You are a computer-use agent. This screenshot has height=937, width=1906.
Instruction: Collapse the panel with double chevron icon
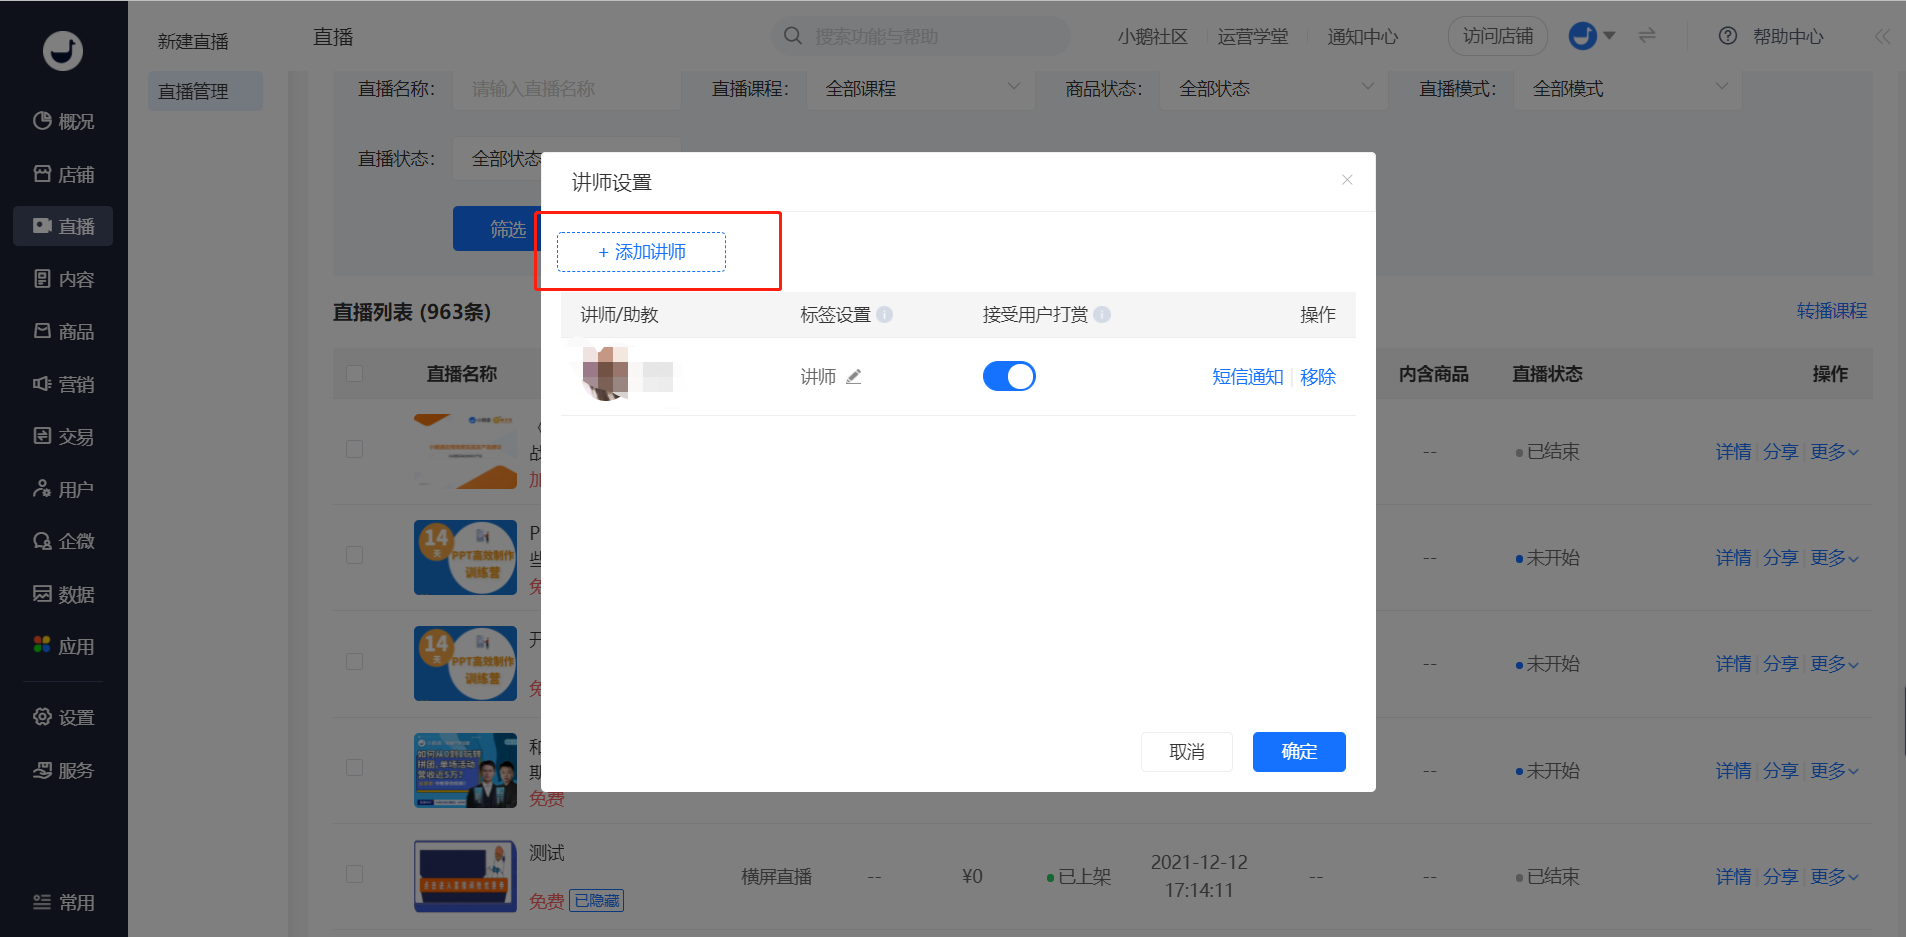pyautogui.click(x=1882, y=37)
